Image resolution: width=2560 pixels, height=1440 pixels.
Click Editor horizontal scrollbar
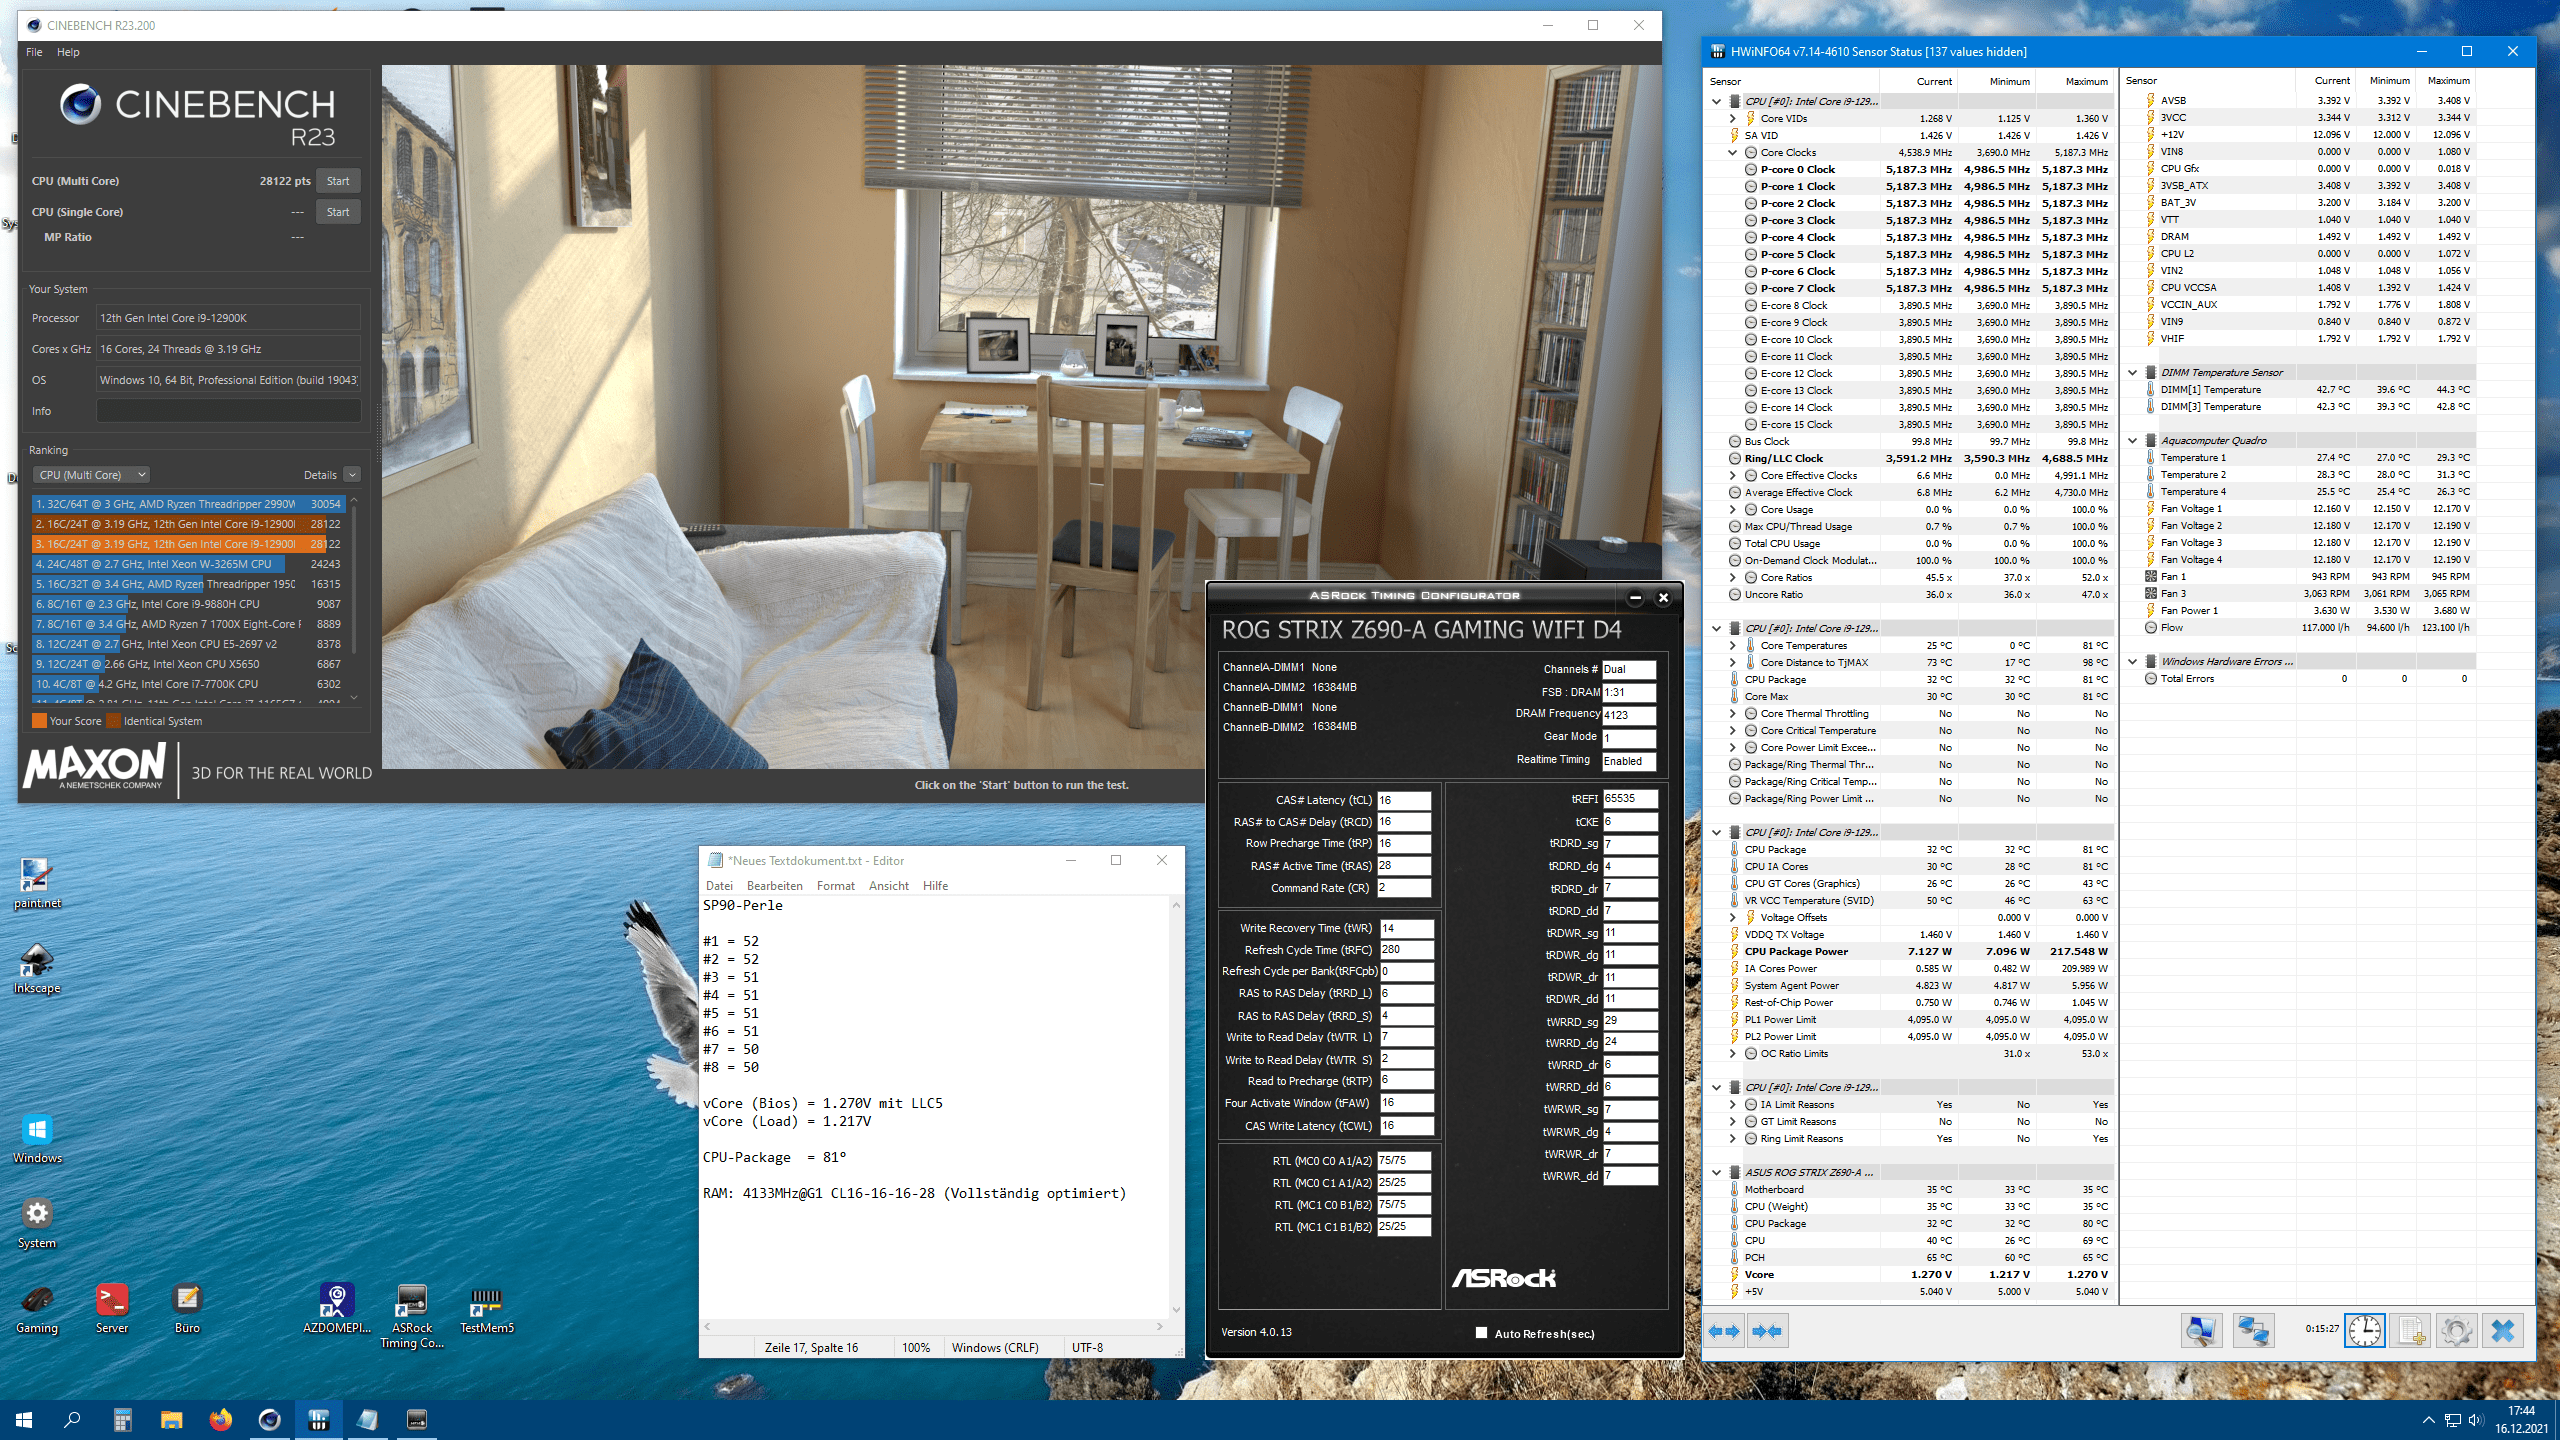tap(934, 1327)
